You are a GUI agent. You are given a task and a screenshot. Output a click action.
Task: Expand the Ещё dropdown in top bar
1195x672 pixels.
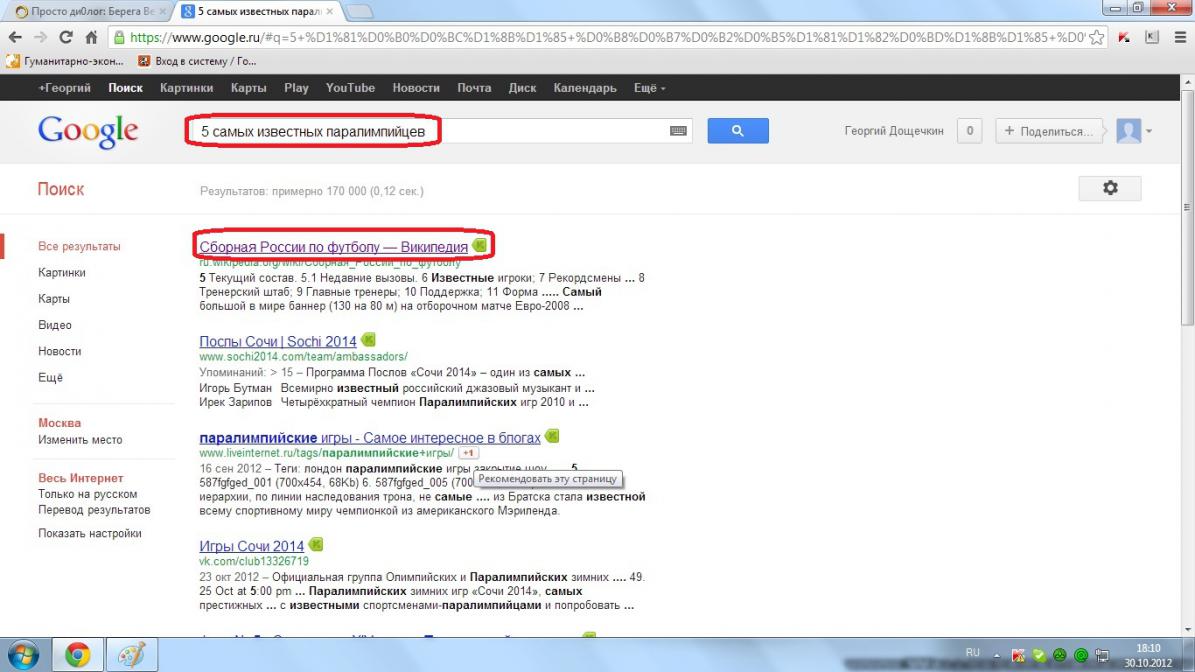(x=649, y=88)
